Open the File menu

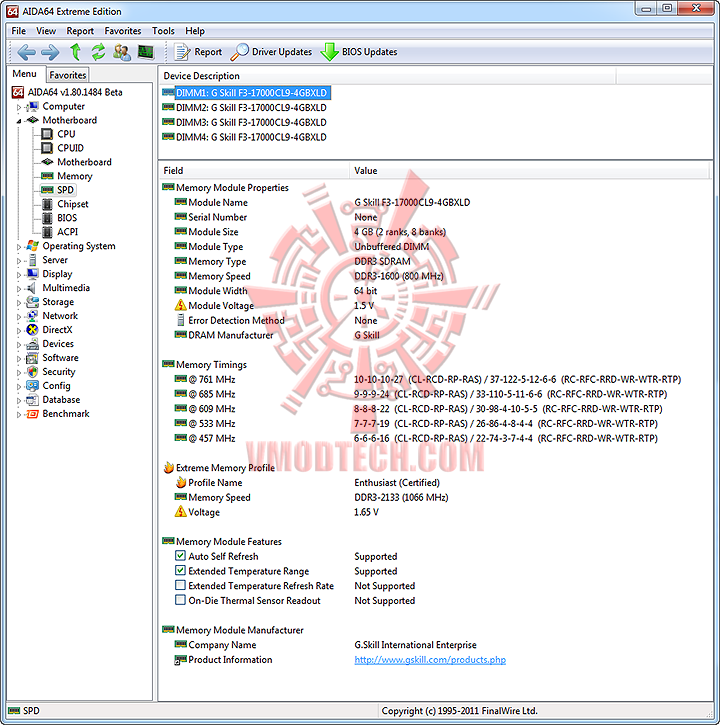point(18,31)
